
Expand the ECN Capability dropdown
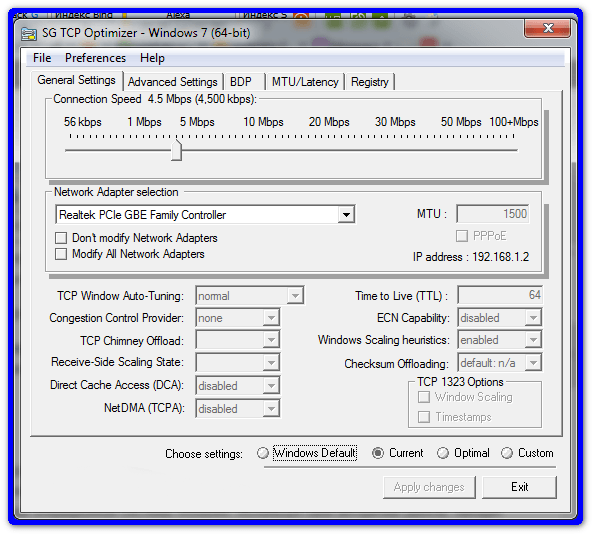[x=533, y=318]
